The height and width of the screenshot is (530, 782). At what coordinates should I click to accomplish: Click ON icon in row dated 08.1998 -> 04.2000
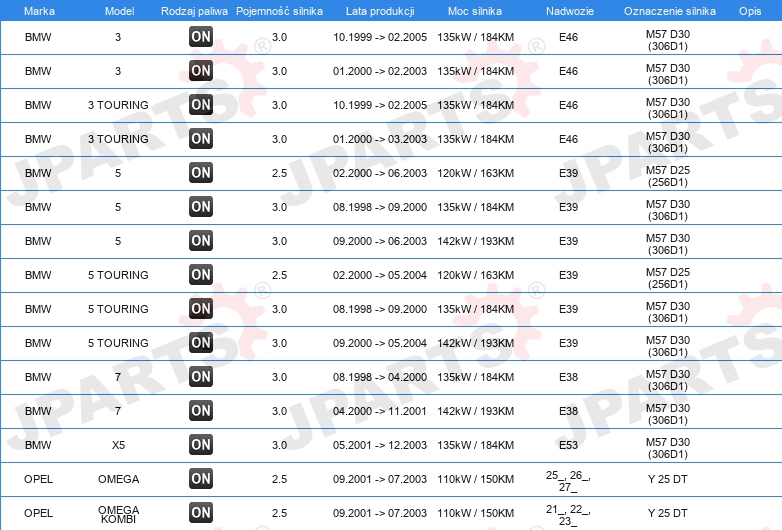point(201,376)
